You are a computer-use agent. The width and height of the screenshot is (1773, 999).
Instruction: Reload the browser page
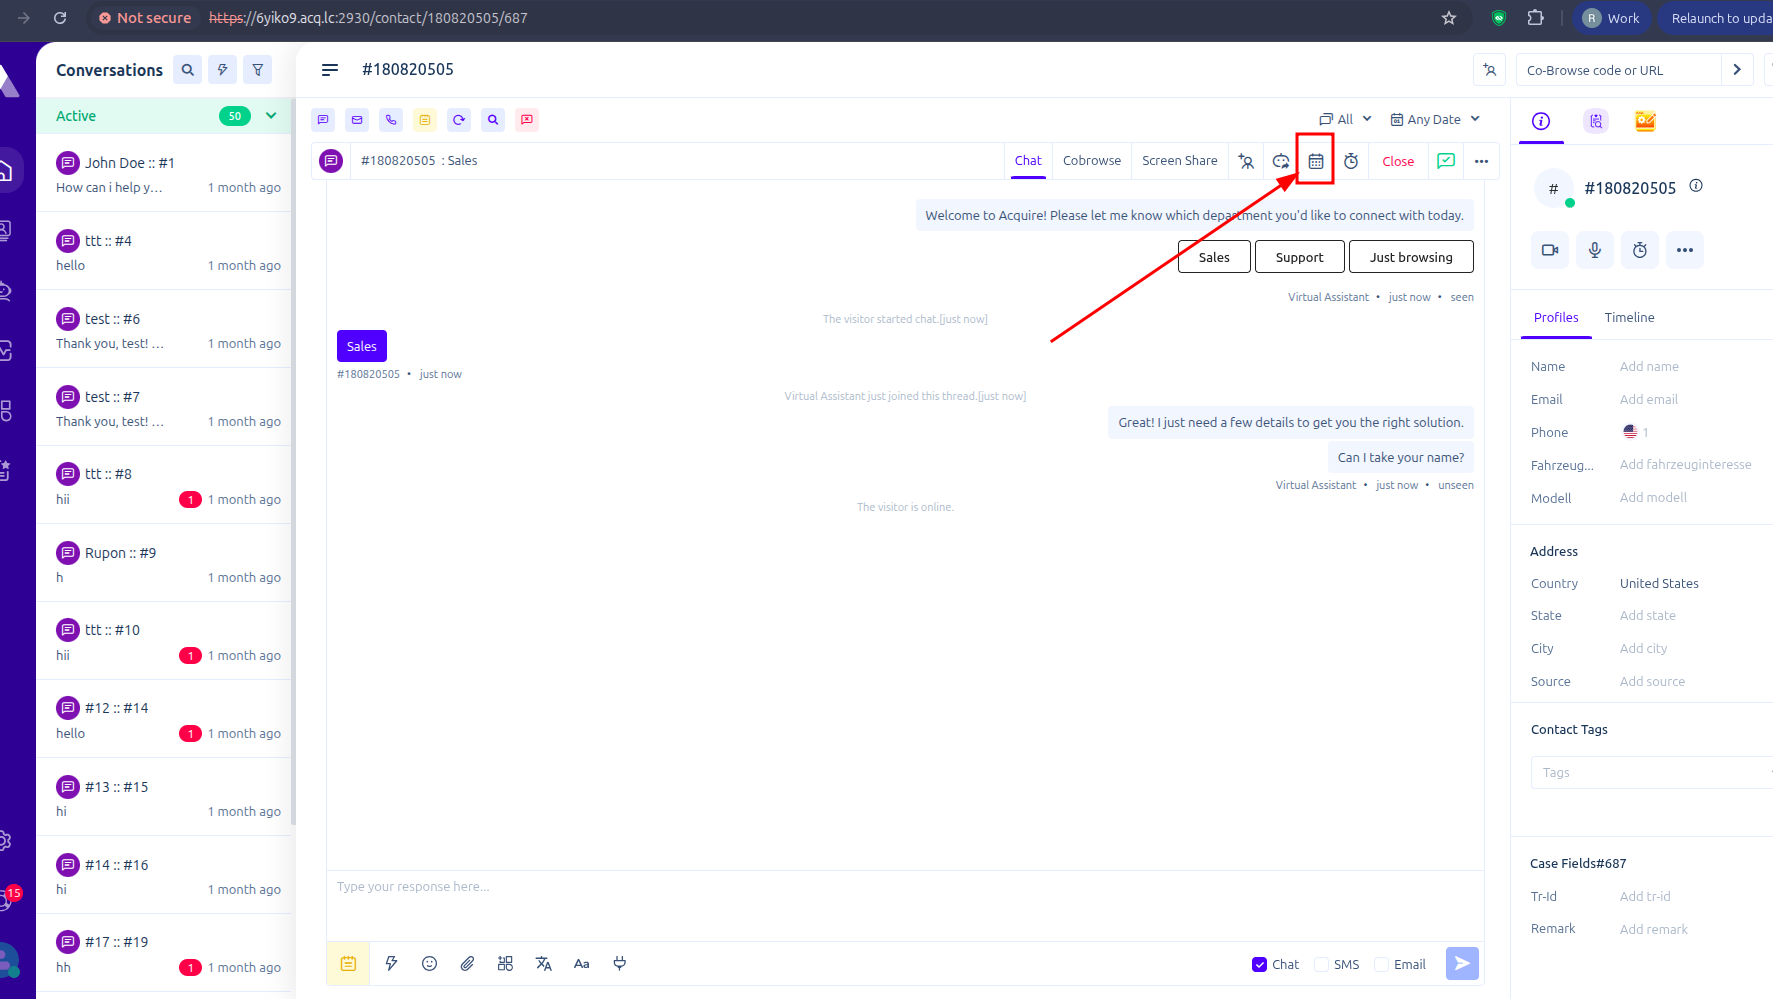coord(60,18)
